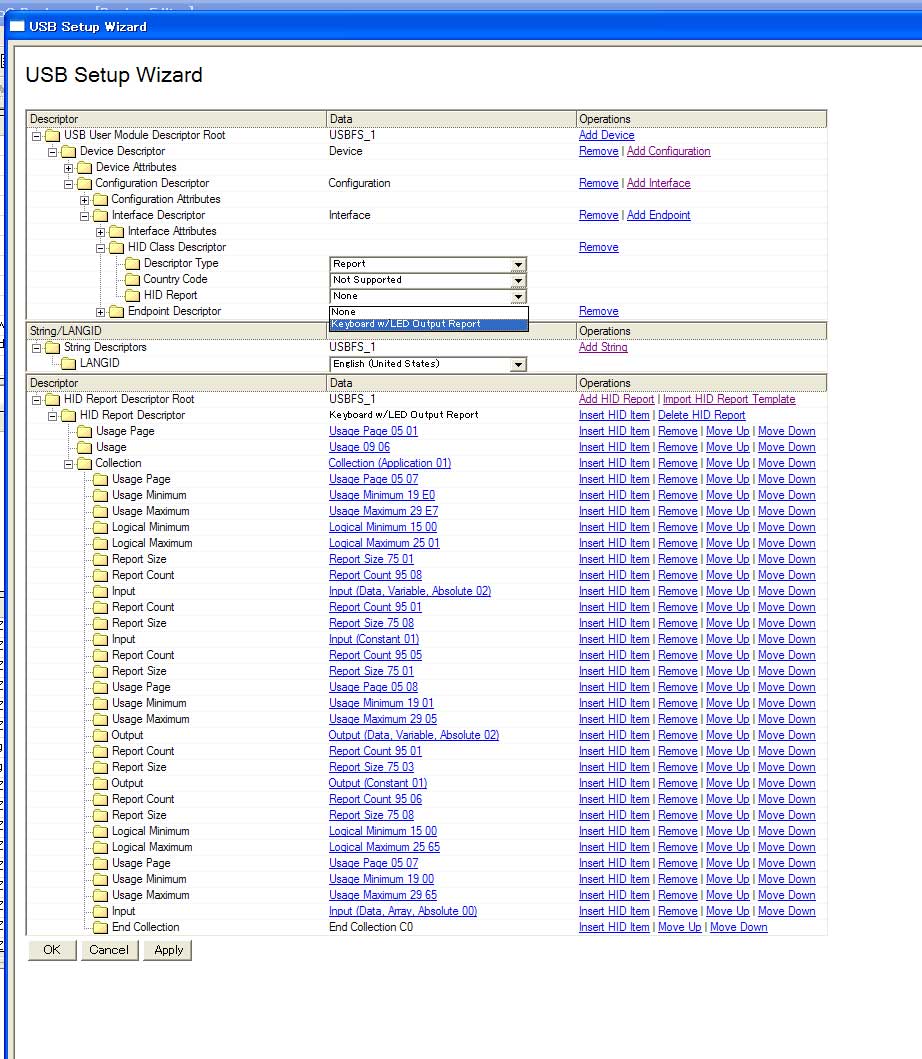Open Input (Data, Variable, Absolute 02) link
The width and height of the screenshot is (922, 1059).
(x=410, y=591)
